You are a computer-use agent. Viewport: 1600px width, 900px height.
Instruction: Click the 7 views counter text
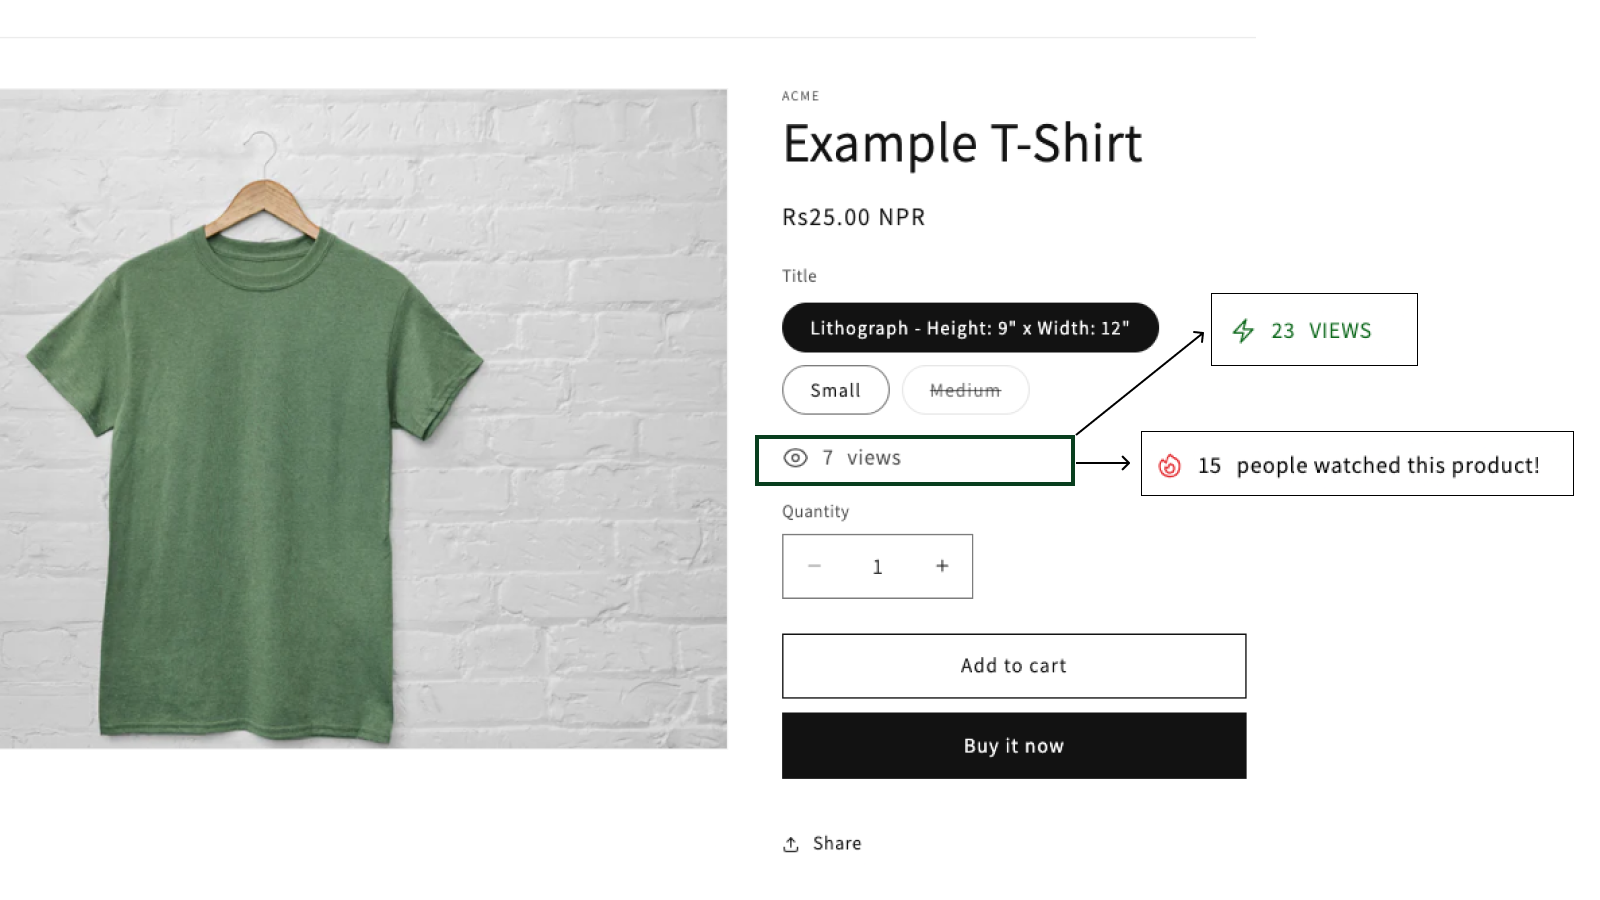click(862, 458)
